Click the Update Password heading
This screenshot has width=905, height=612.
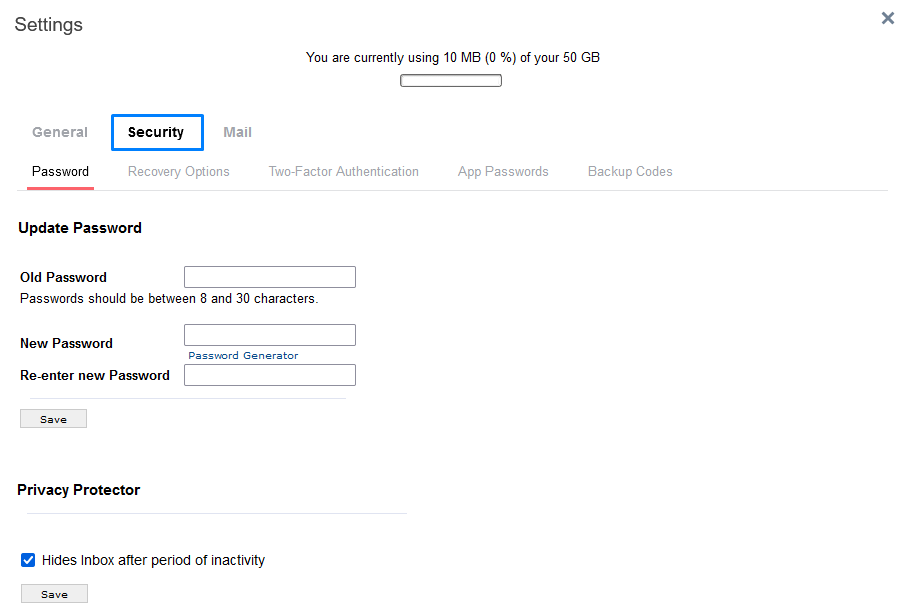click(80, 227)
